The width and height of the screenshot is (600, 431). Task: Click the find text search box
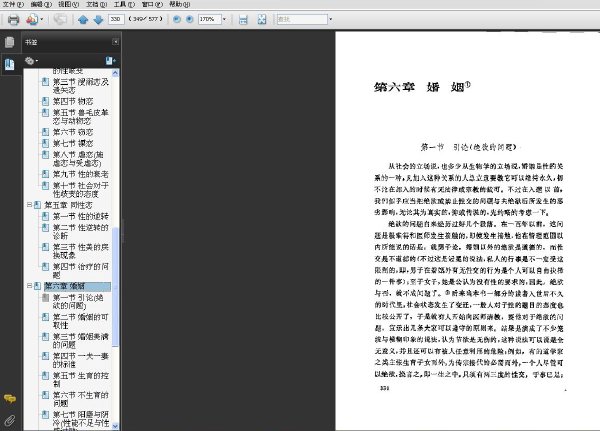click(302, 19)
